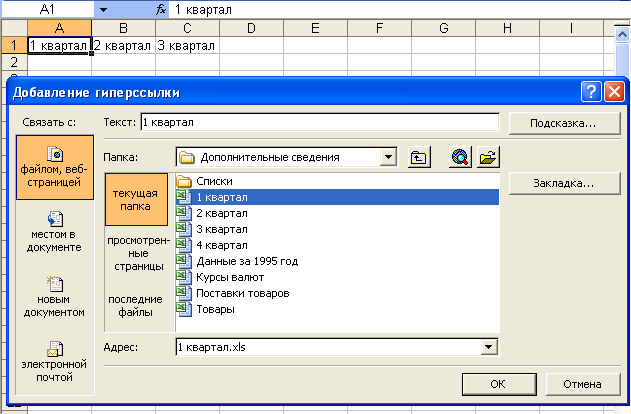Select cell B1 with 2 квартал
The width and height of the screenshot is (631, 414).
coord(123,45)
